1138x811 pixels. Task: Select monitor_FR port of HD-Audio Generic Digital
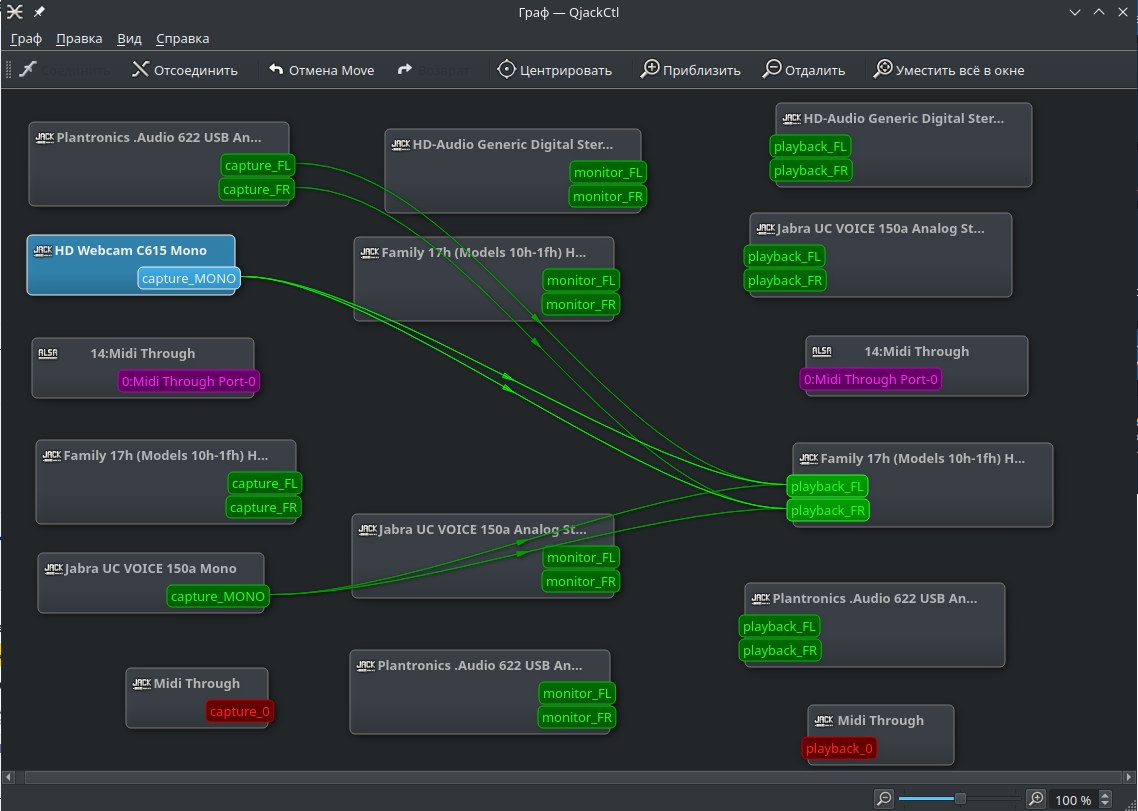pyautogui.click(x=607, y=196)
